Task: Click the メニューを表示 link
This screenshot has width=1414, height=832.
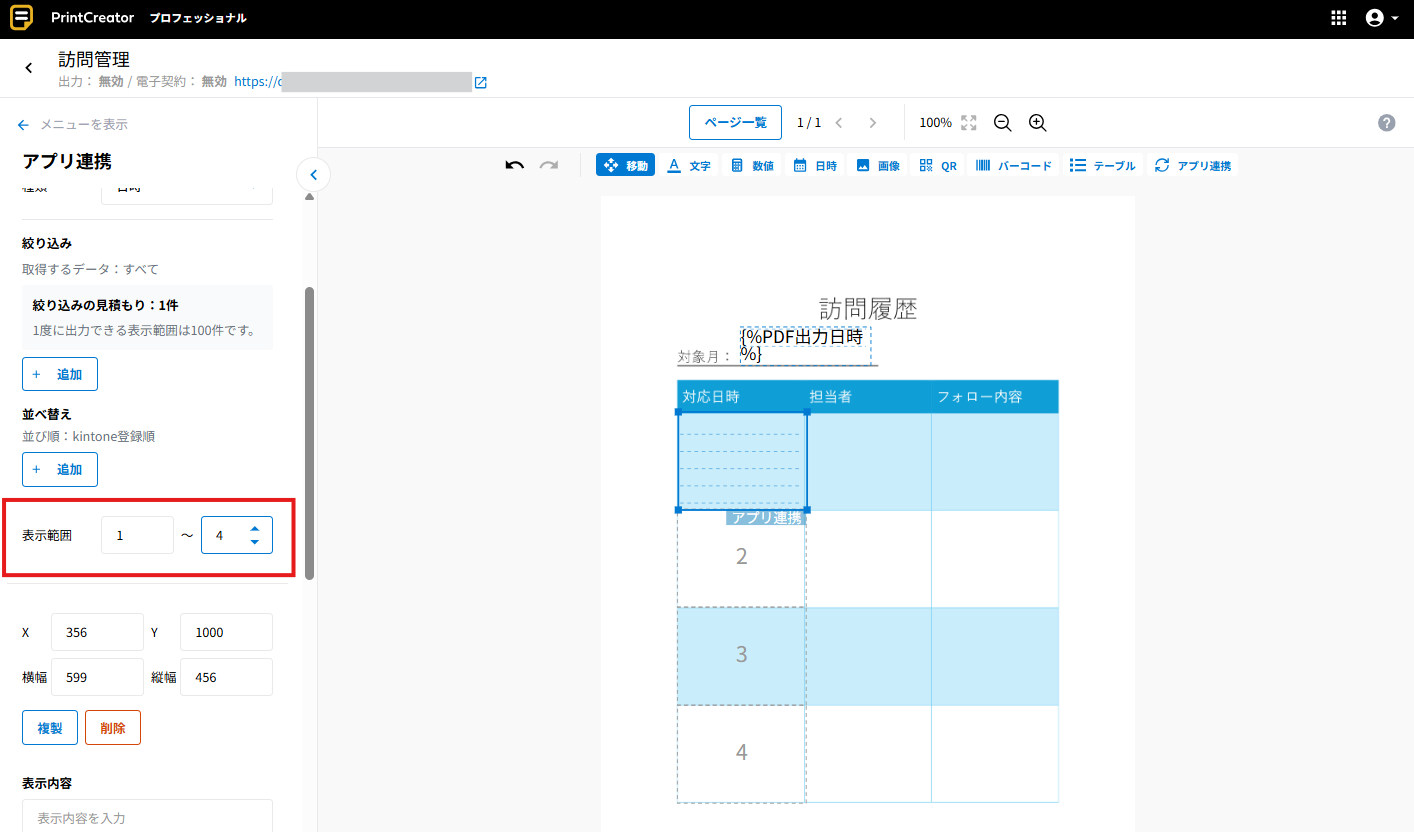Action: (73, 124)
